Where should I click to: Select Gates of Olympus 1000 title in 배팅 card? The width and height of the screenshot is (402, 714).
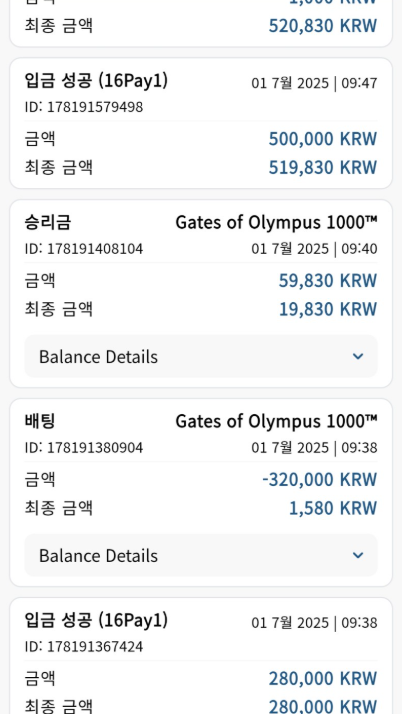tap(276, 422)
